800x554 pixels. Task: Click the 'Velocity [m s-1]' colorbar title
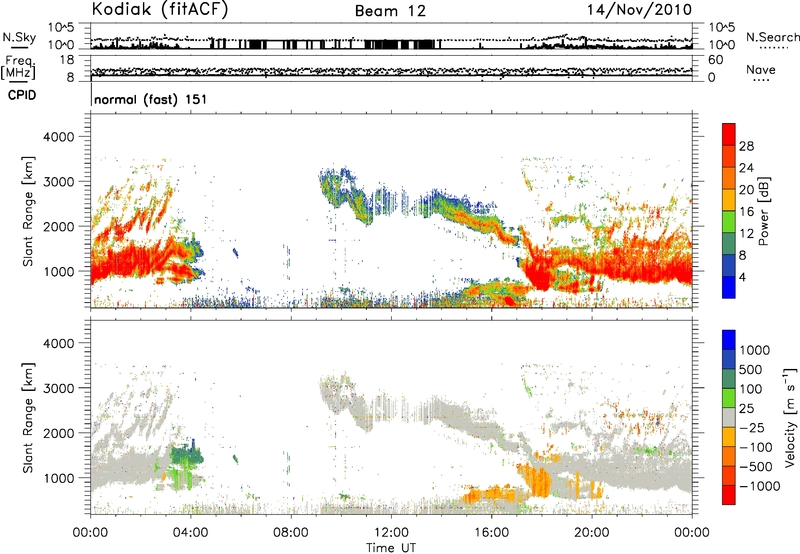pyautogui.click(x=790, y=417)
